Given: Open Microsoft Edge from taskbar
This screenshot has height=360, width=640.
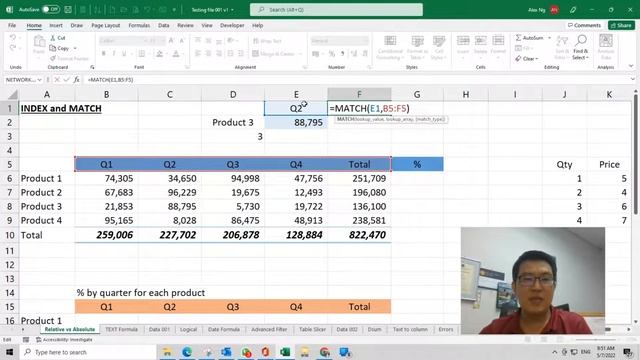Looking at the screenshot, I should (x=187, y=352).
